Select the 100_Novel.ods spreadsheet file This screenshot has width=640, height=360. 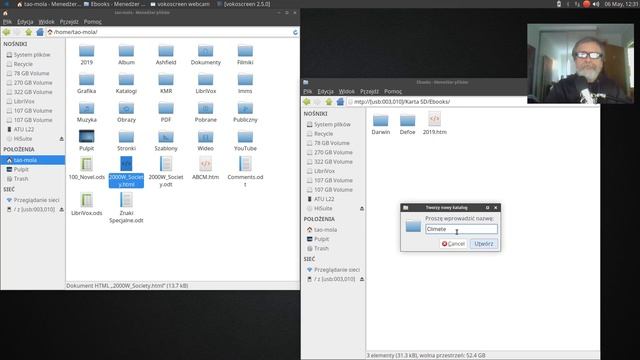pos(87,168)
